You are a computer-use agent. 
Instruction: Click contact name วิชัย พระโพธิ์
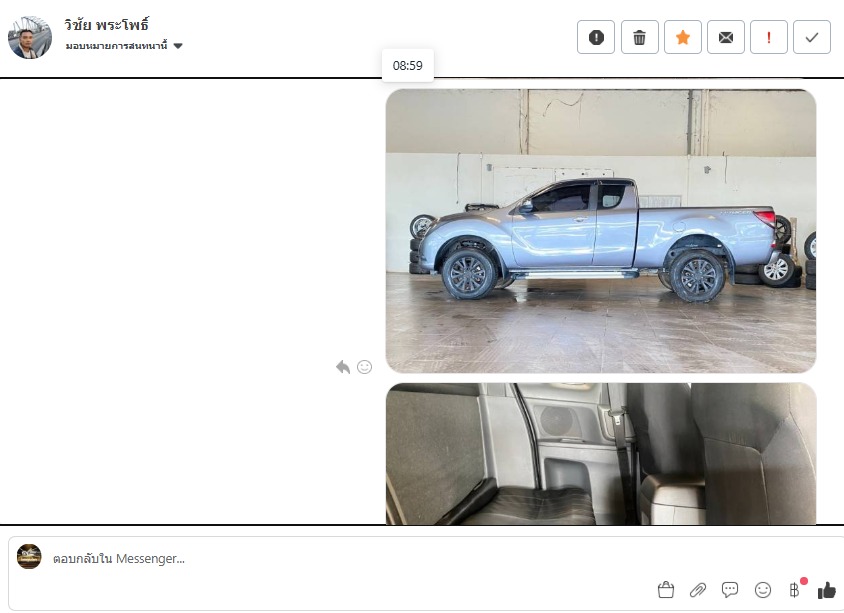(x=106, y=25)
